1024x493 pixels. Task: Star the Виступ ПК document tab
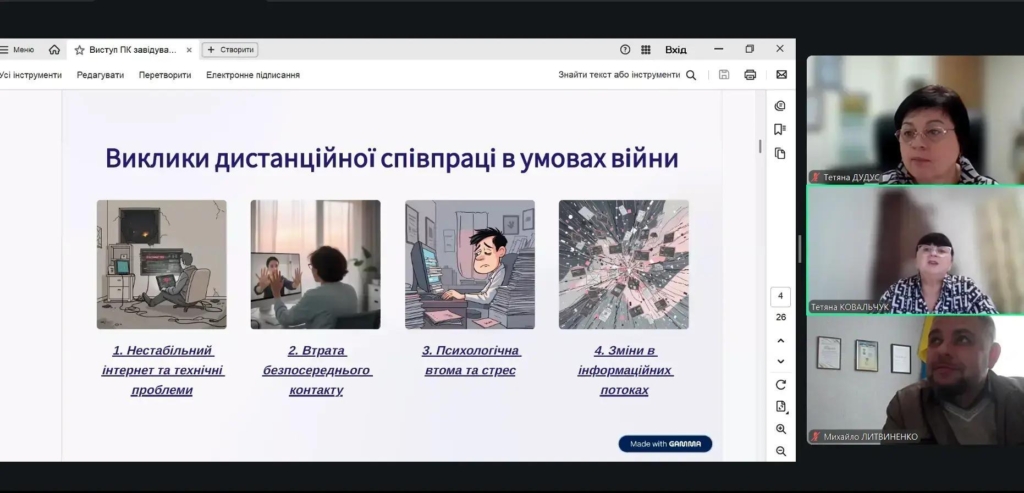click(x=80, y=50)
